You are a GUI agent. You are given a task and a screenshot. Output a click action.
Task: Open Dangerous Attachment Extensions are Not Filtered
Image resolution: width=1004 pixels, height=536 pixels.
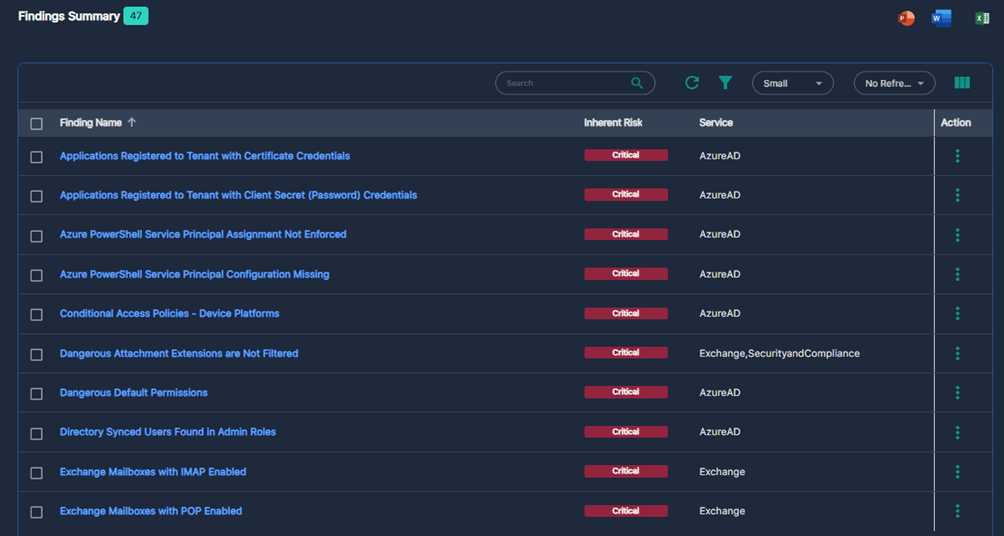pyautogui.click(x=179, y=354)
